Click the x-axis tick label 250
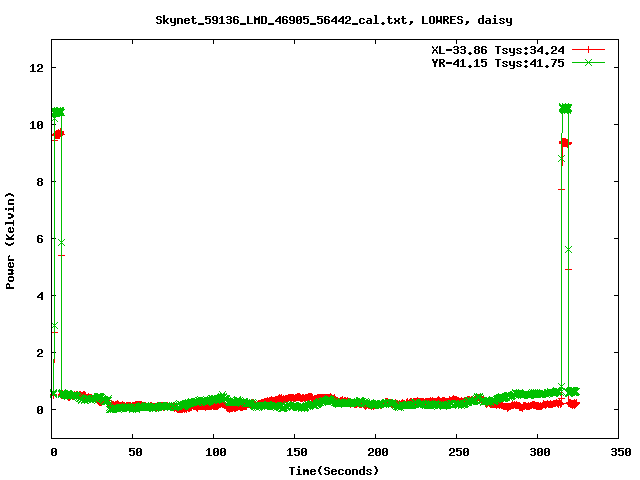The width and height of the screenshot is (640, 480). click(459, 452)
